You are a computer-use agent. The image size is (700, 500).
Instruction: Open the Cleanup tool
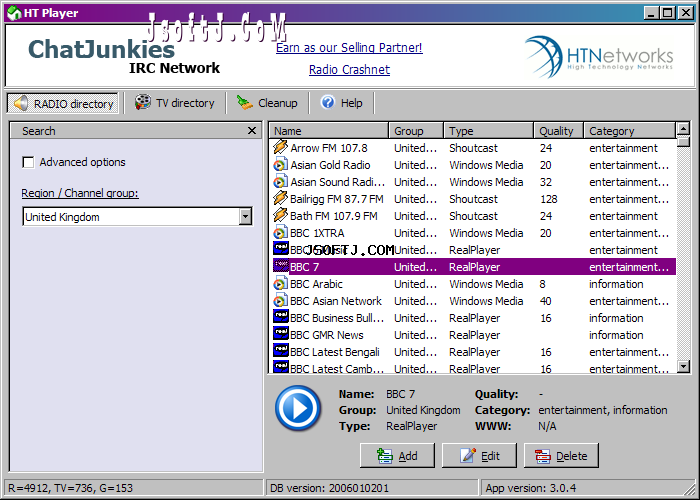tap(267, 103)
